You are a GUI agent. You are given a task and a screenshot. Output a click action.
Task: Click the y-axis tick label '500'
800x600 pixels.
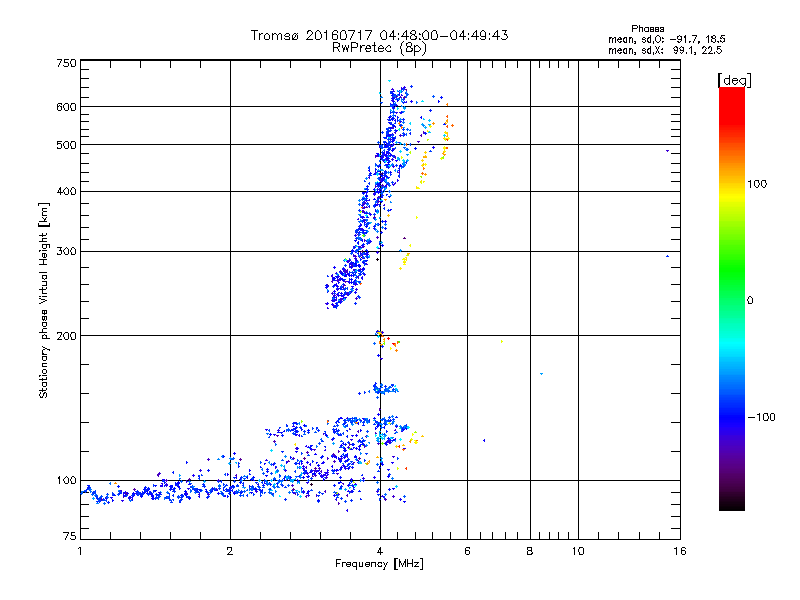[x=66, y=145]
